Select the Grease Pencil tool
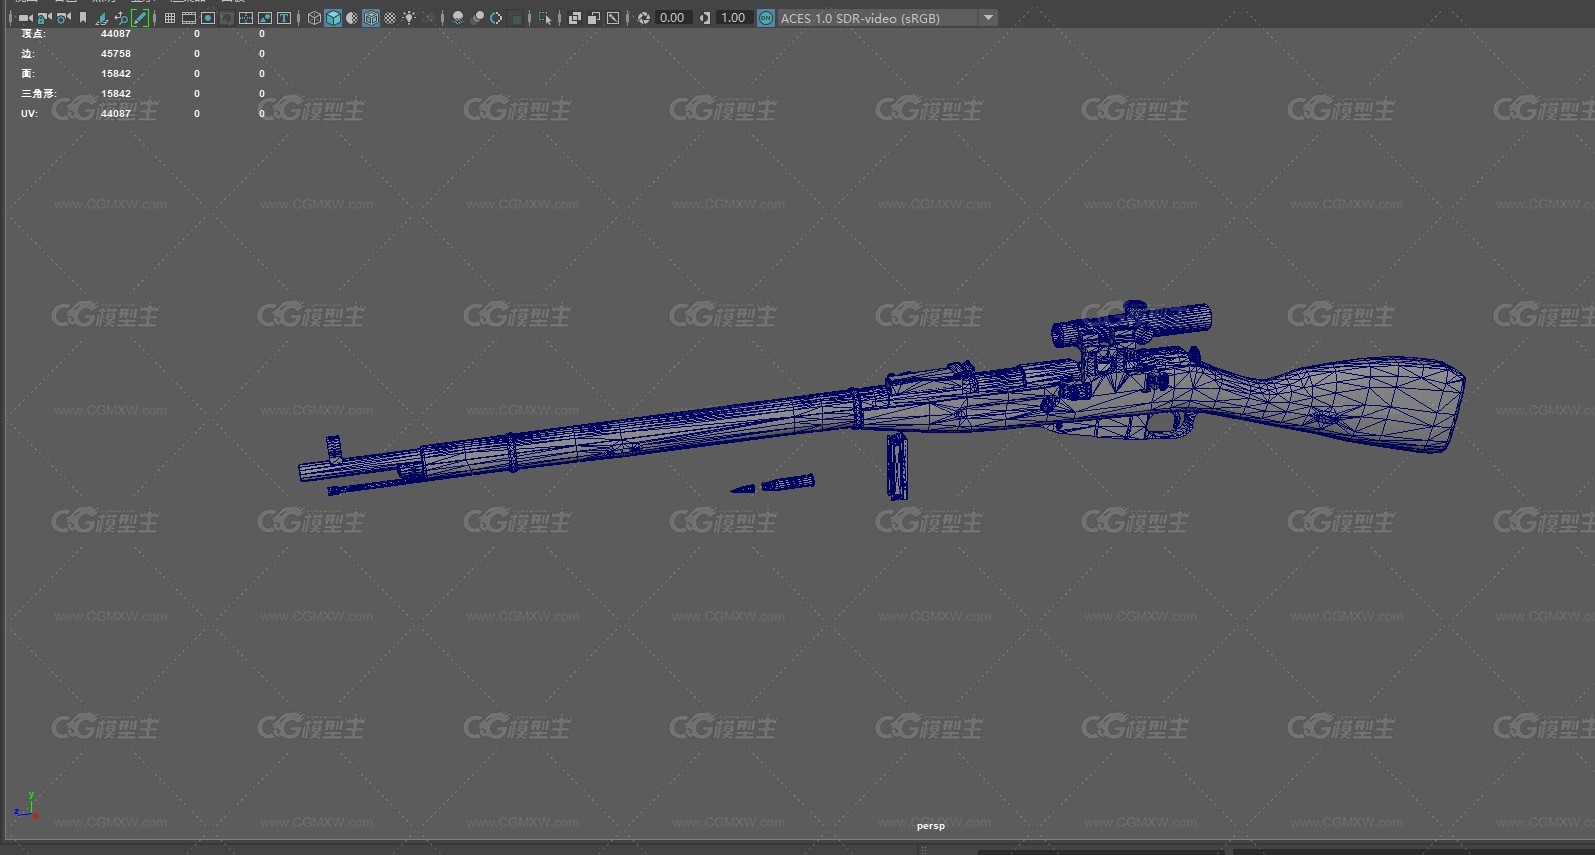The width and height of the screenshot is (1595, 855). point(140,18)
